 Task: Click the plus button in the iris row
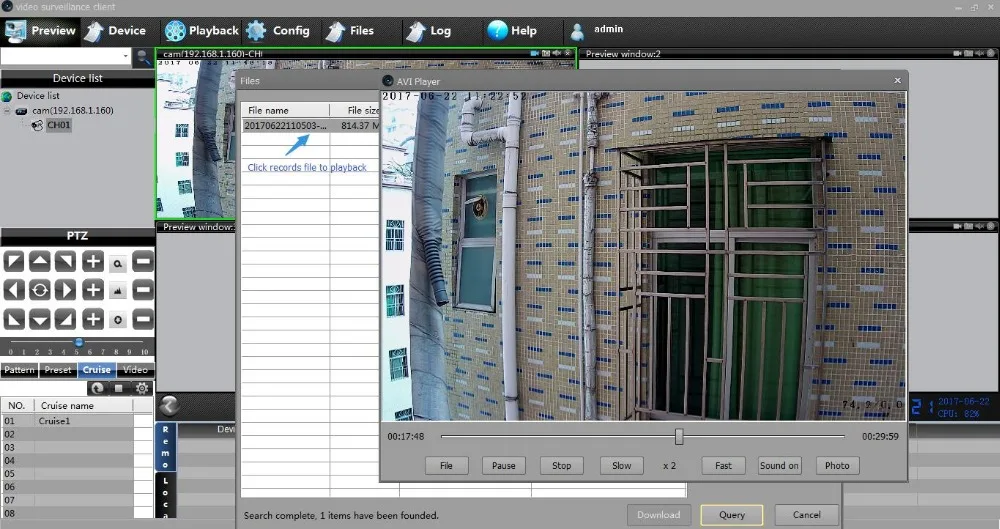92,319
